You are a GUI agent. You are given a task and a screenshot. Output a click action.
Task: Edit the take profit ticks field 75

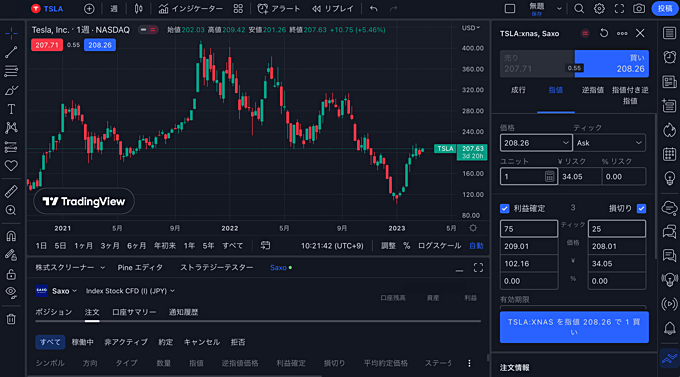click(x=529, y=229)
